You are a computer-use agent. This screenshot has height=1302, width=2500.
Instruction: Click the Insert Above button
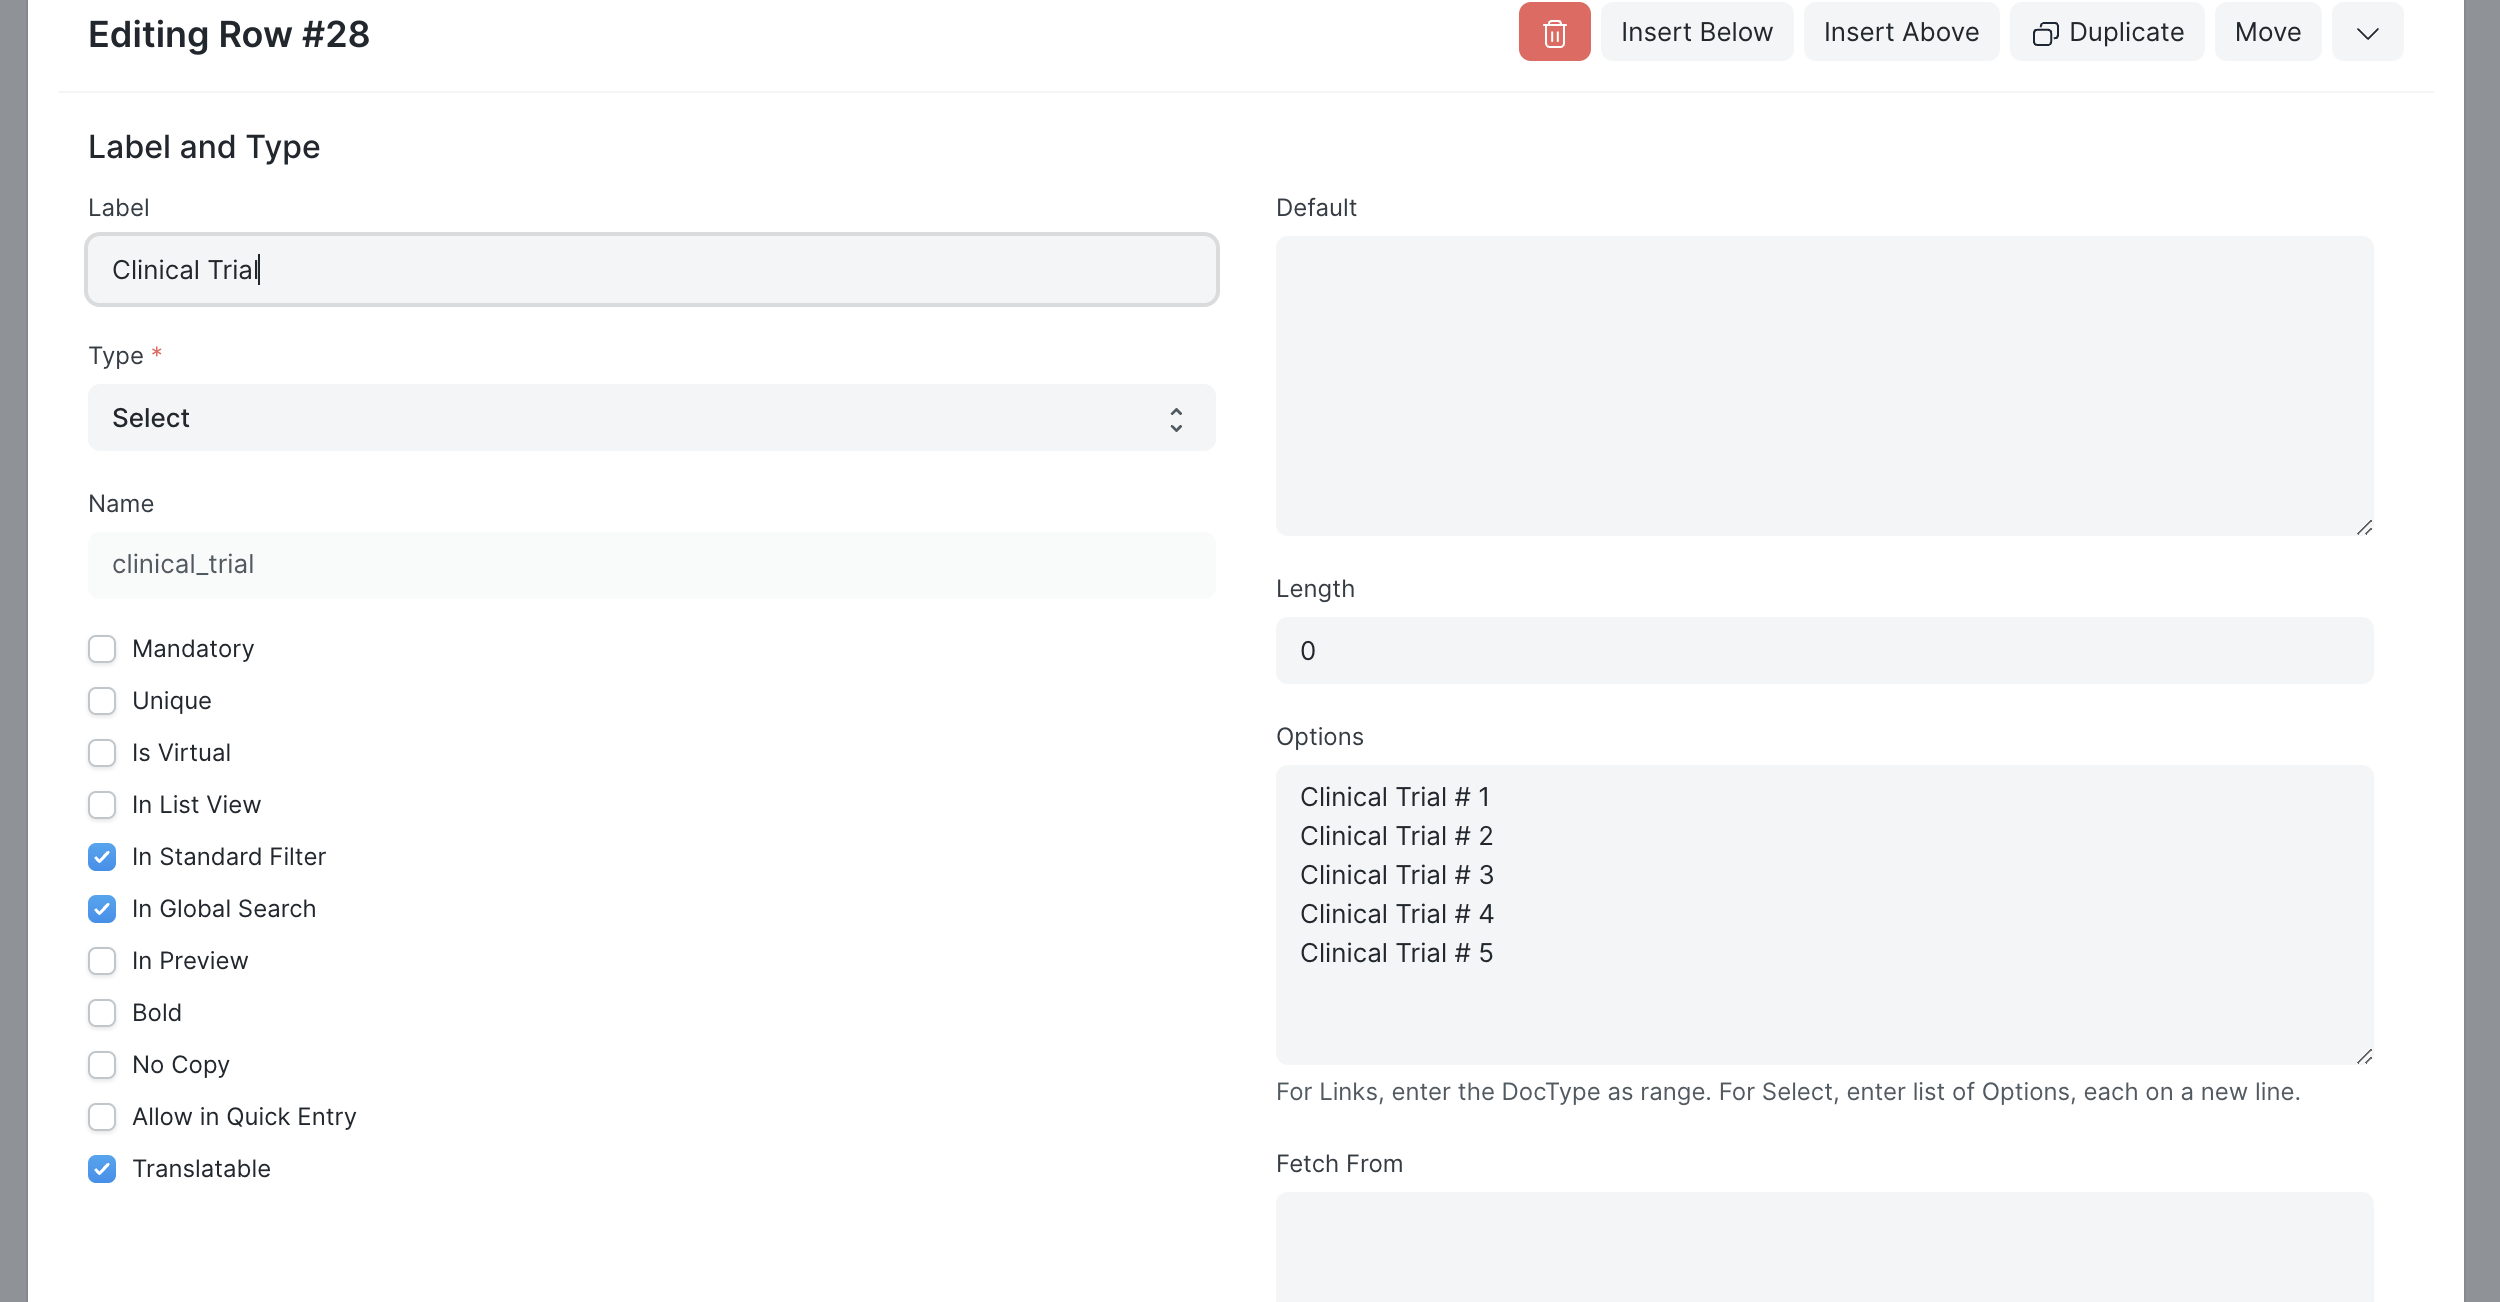click(x=1900, y=32)
